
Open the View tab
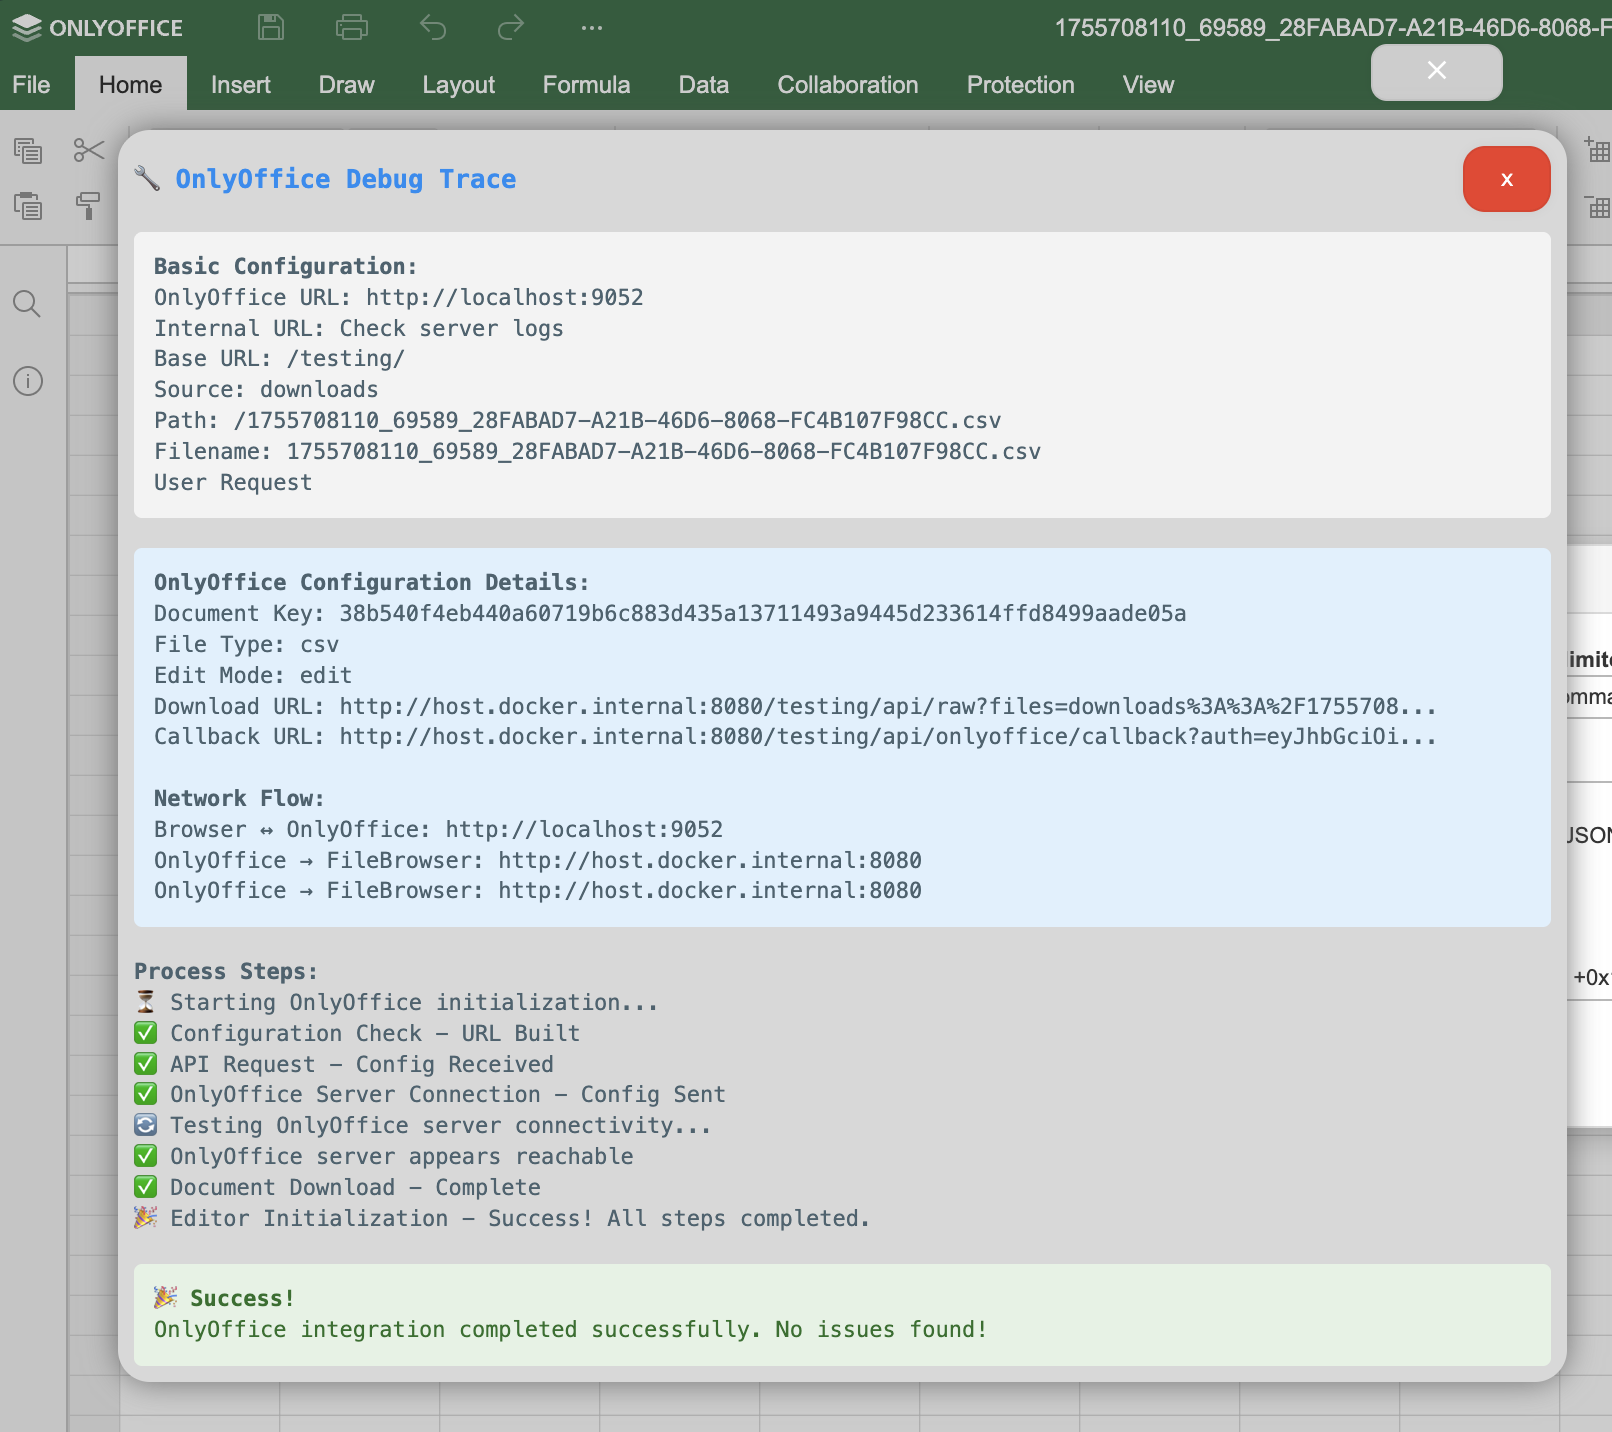pos(1147,85)
